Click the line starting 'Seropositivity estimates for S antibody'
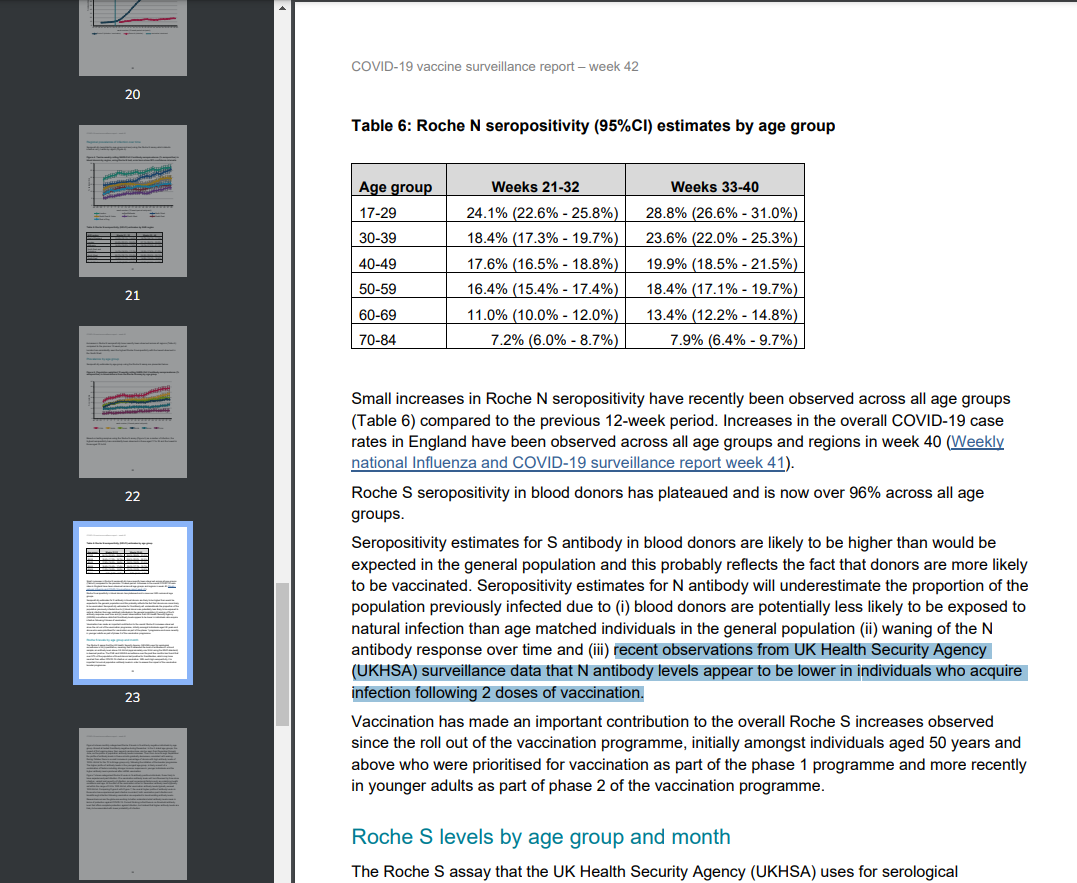This screenshot has height=883, width=1077. click(x=673, y=542)
